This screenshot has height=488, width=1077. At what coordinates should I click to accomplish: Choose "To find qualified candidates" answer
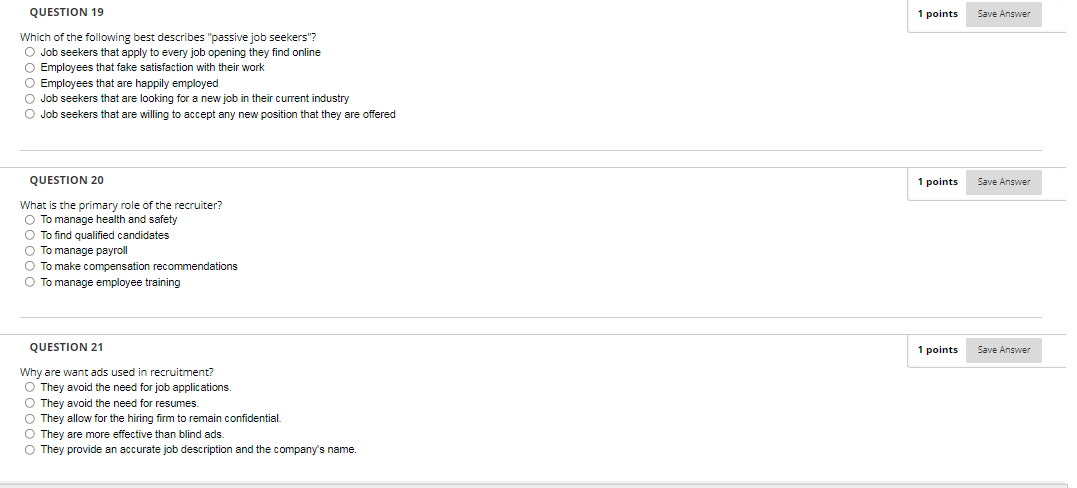(30, 235)
